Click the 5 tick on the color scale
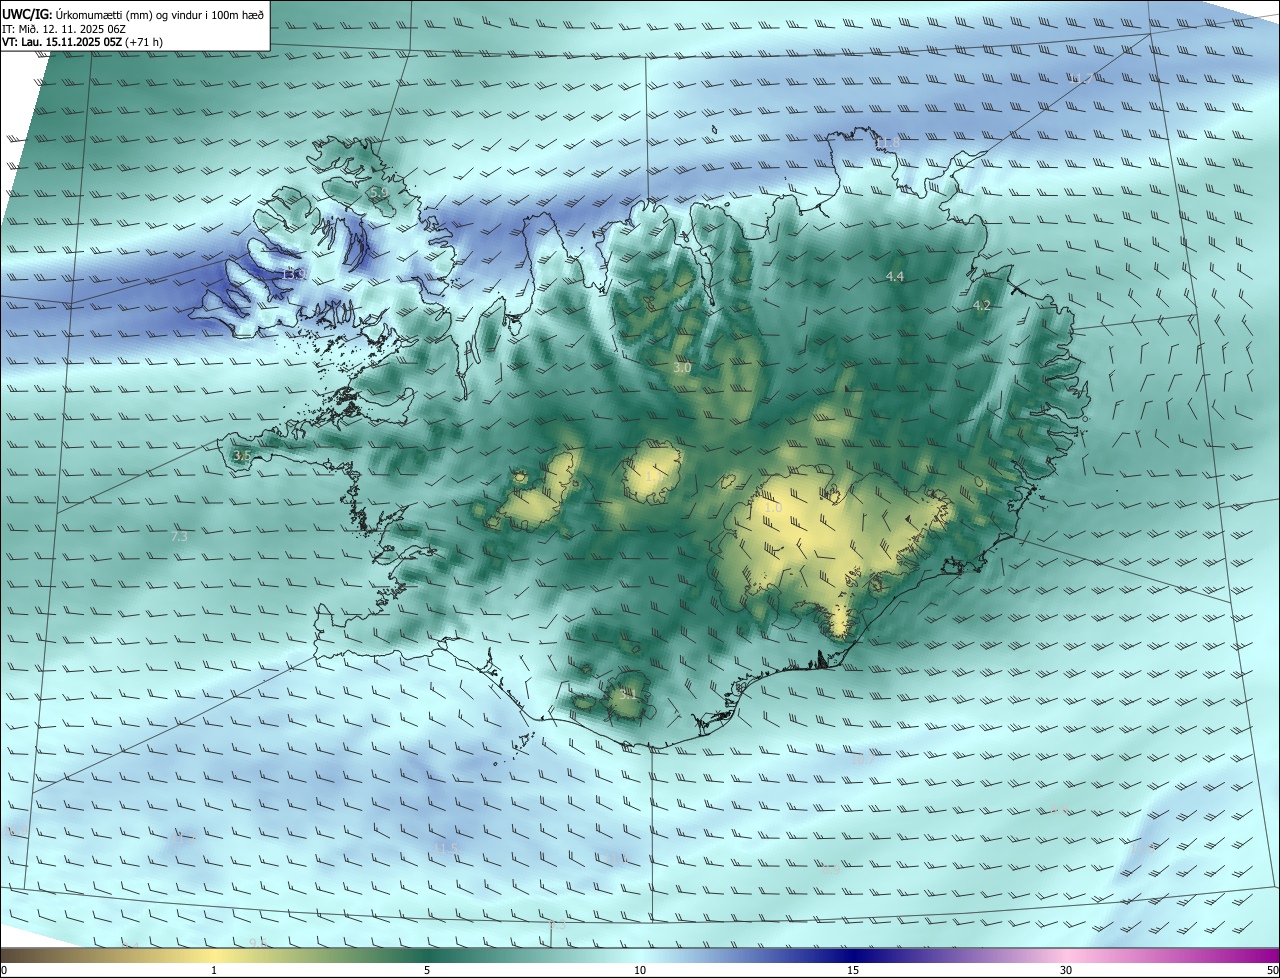 pyautogui.click(x=427, y=970)
